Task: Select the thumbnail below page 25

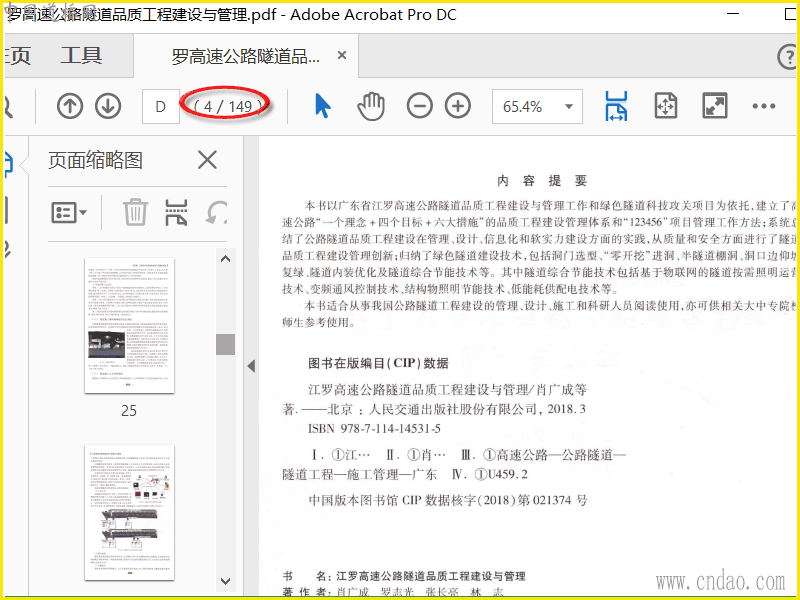Action: (x=129, y=513)
